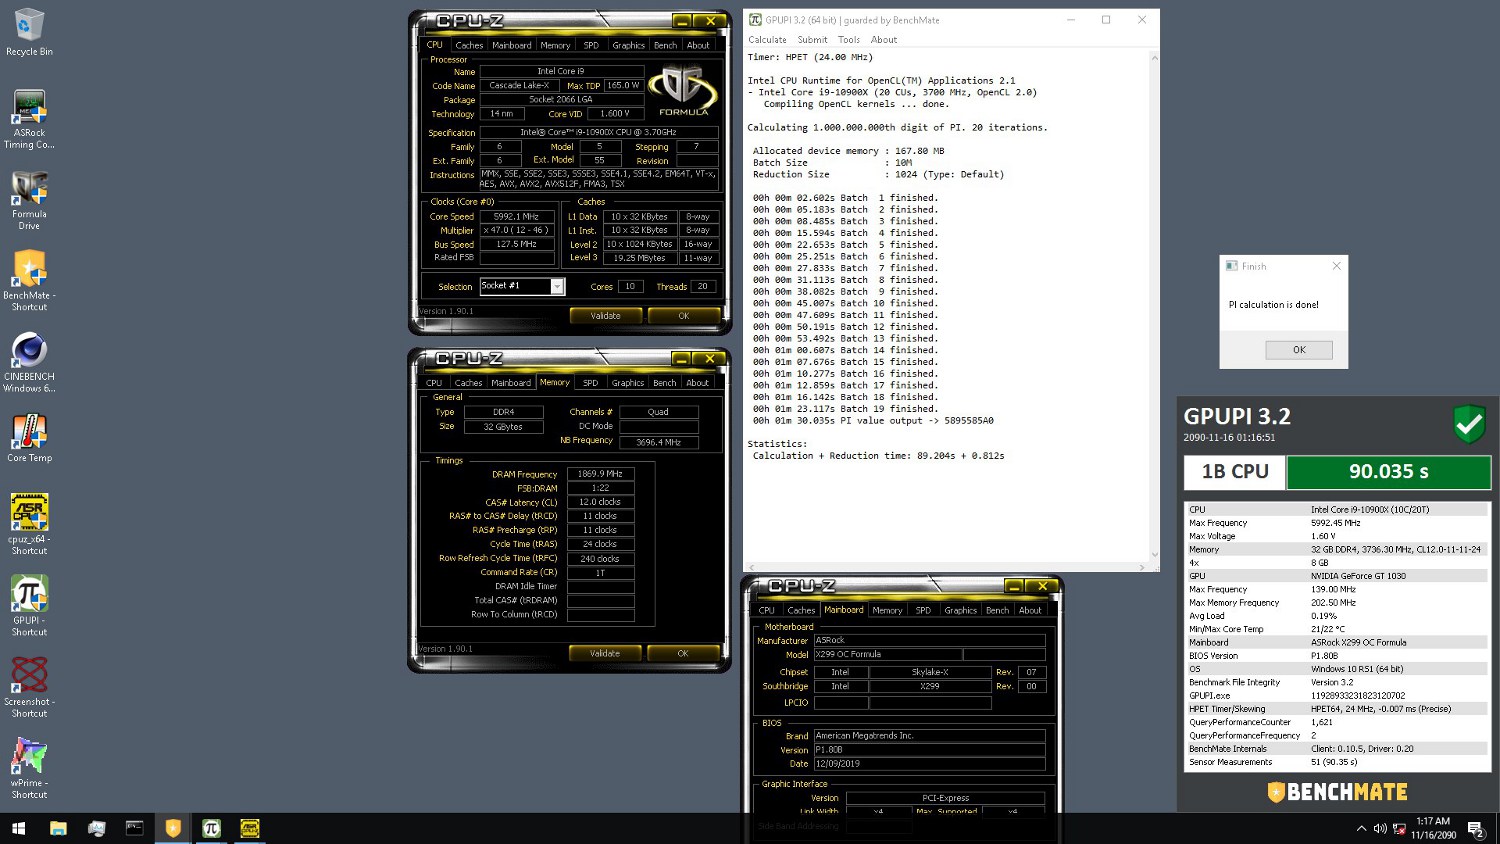This screenshot has height=844, width=1500.
Task: Click the DDR4 memory type field
Action: (x=504, y=412)
